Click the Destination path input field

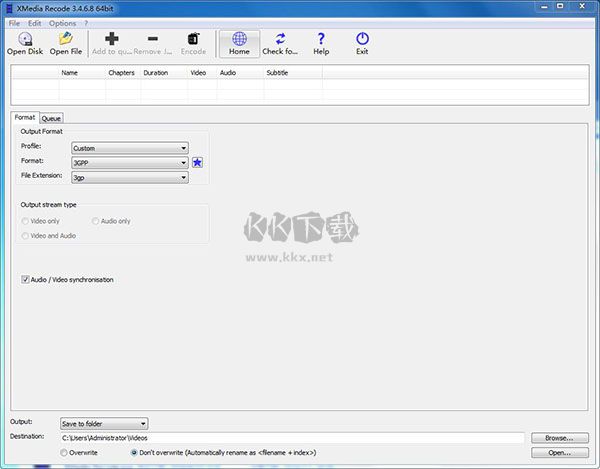[x=290, y=438]
